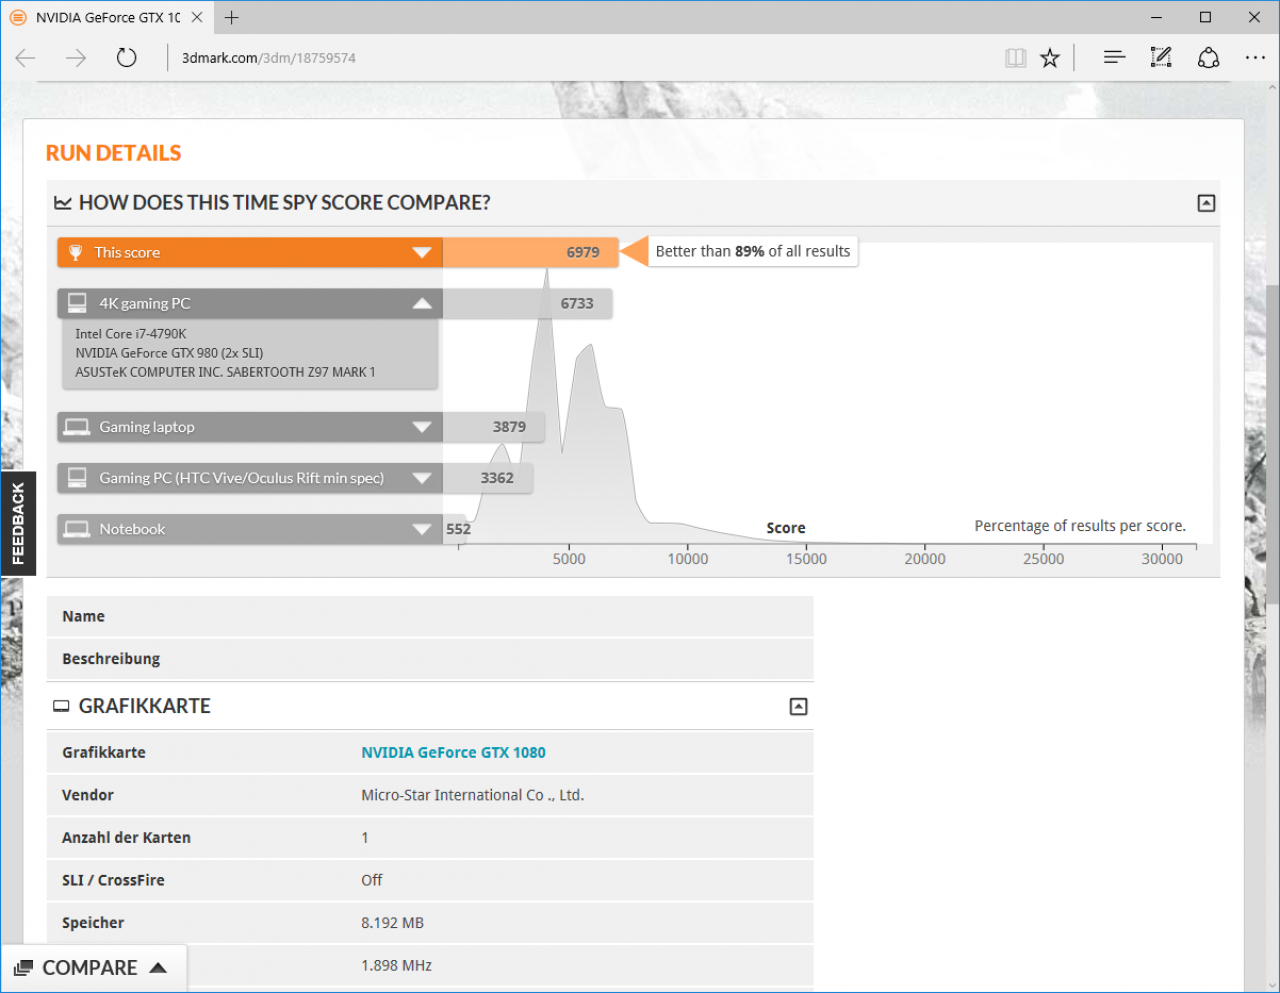This screenshot has width=1280, height=993.
Task: Click the address bar URL
Action: click(x=268, y=58)
